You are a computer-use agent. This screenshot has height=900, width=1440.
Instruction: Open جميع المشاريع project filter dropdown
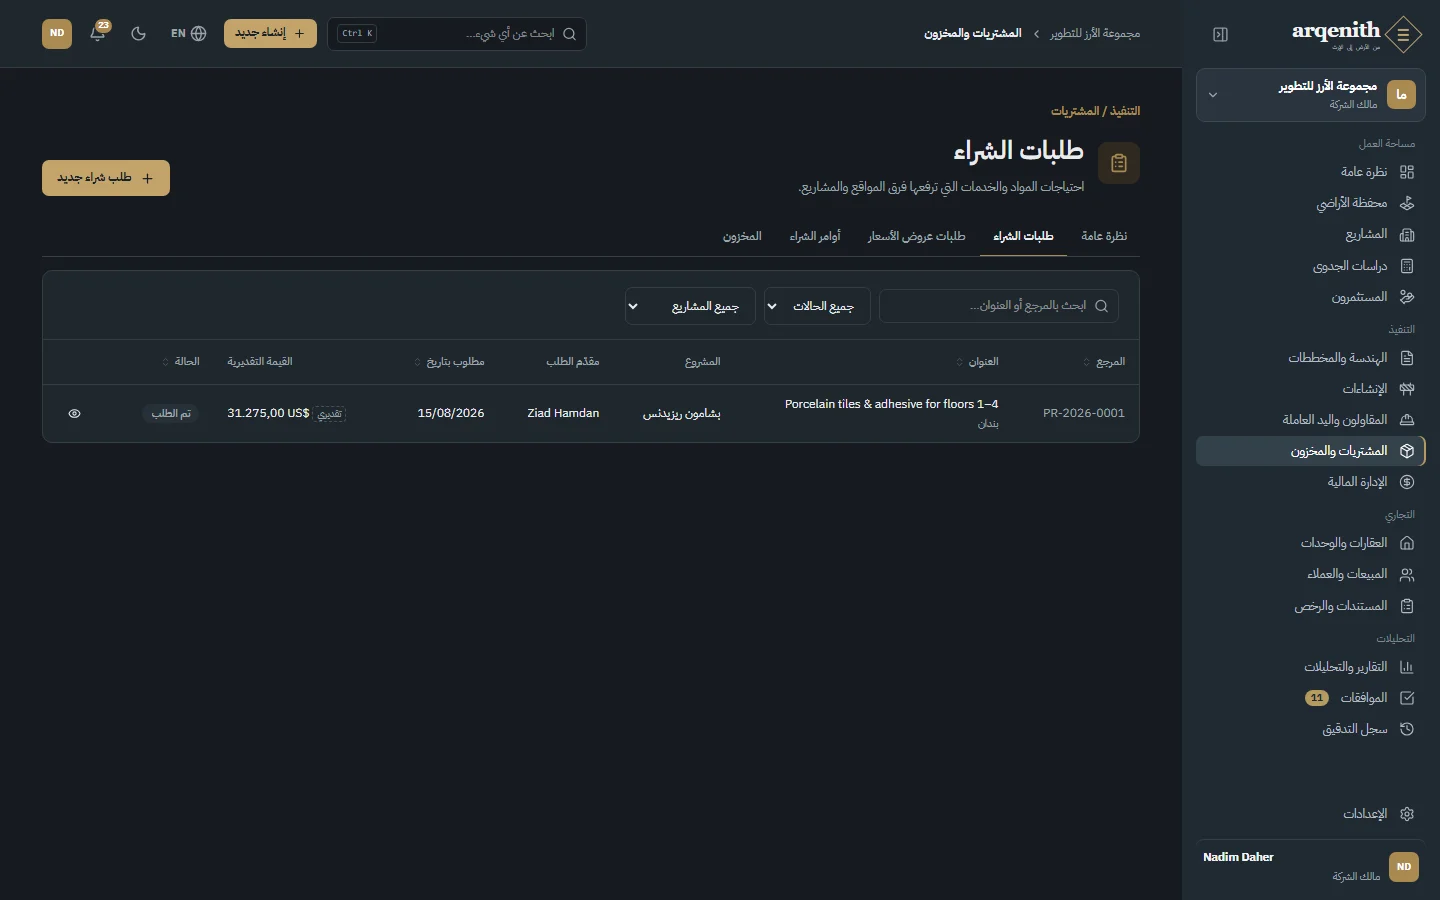click(x=690, y=306)
